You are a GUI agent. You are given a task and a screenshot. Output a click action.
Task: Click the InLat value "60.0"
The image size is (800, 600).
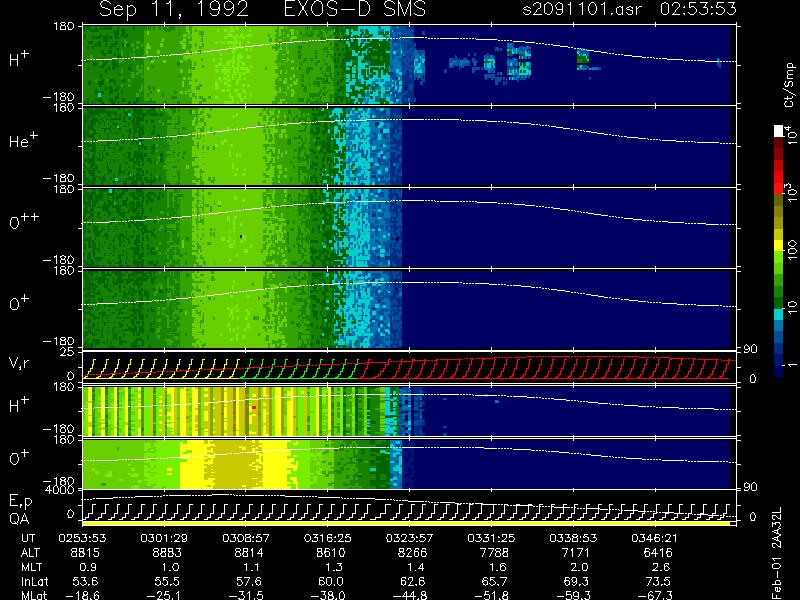point(331,582)
